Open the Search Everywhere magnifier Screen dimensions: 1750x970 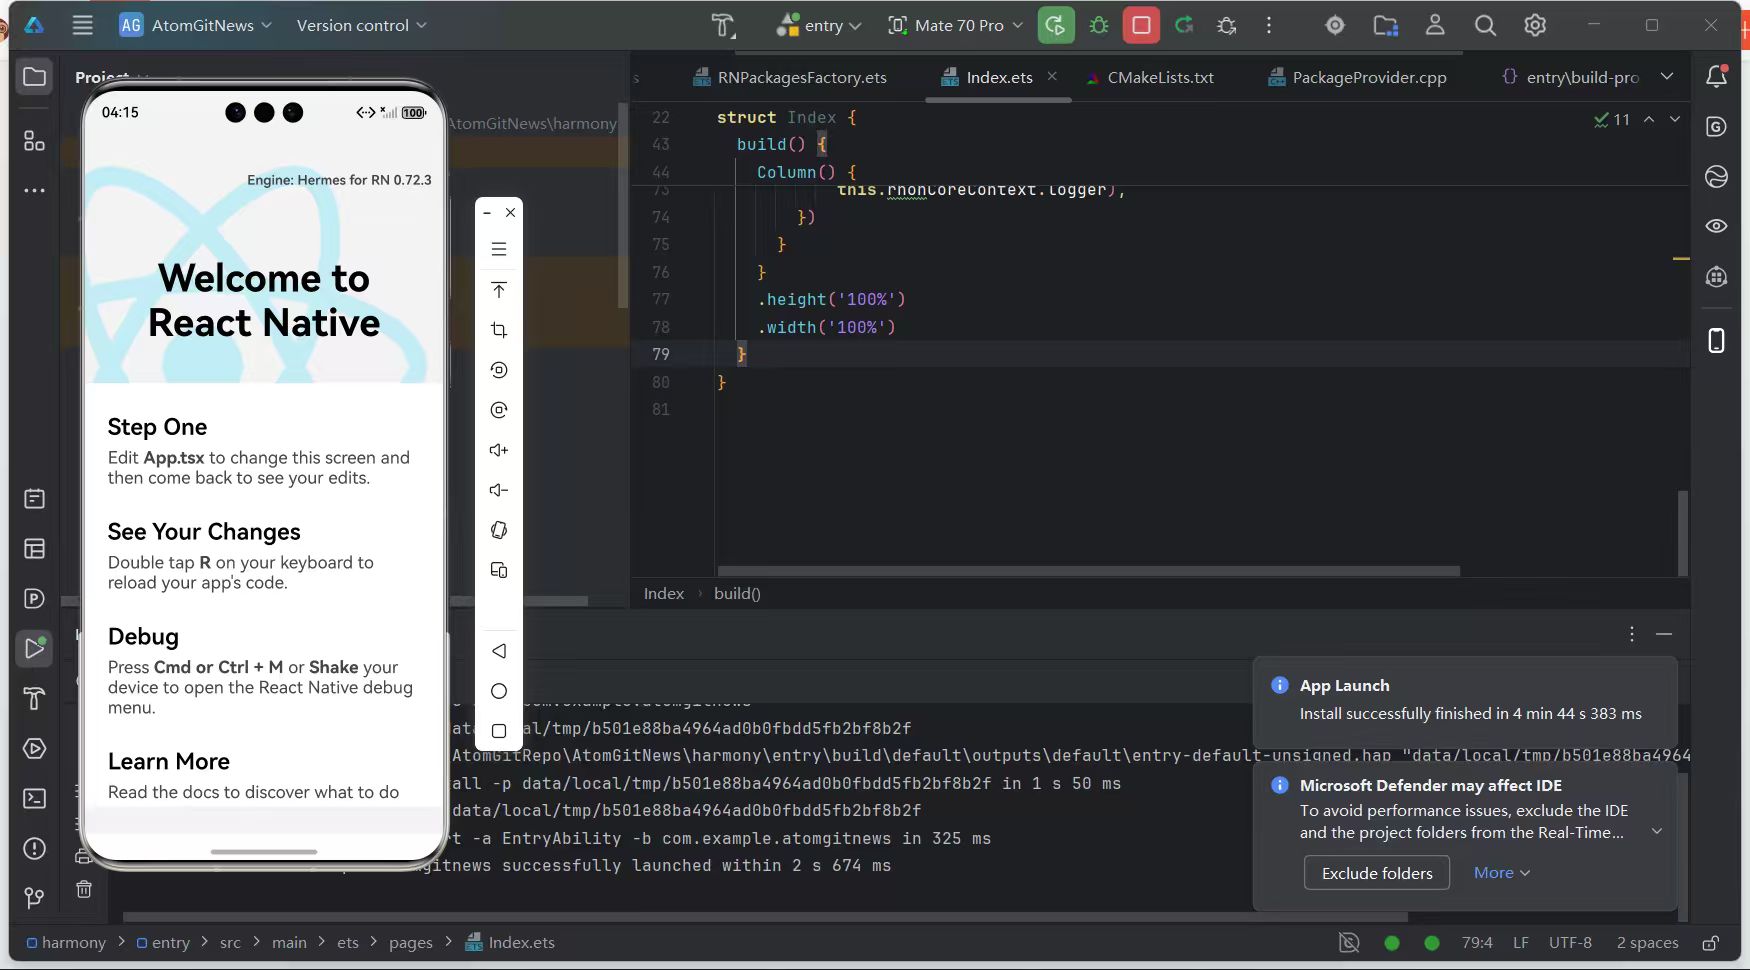[x=1485, y=25]
